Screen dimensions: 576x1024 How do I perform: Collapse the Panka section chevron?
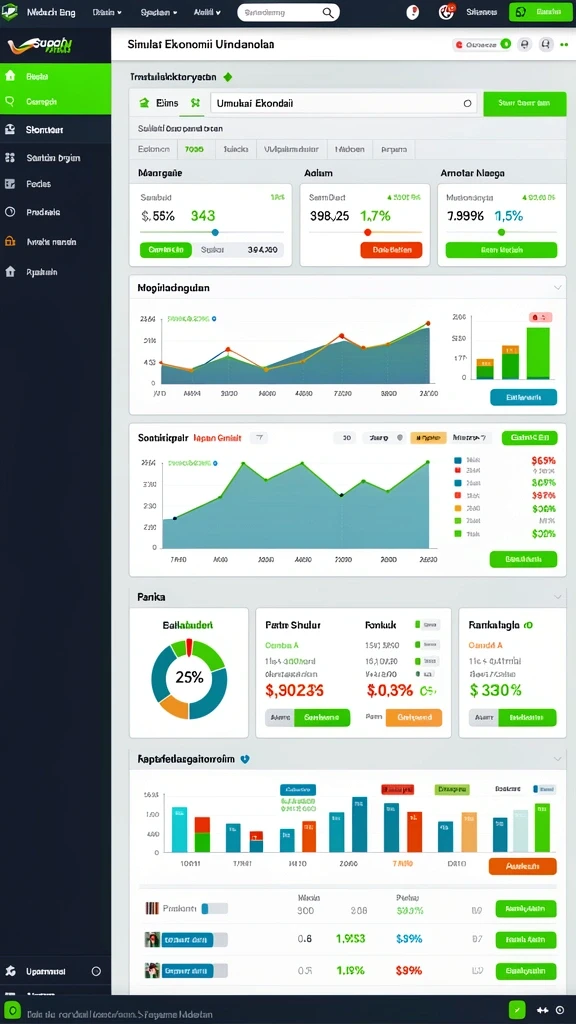[x=558, y=597]
